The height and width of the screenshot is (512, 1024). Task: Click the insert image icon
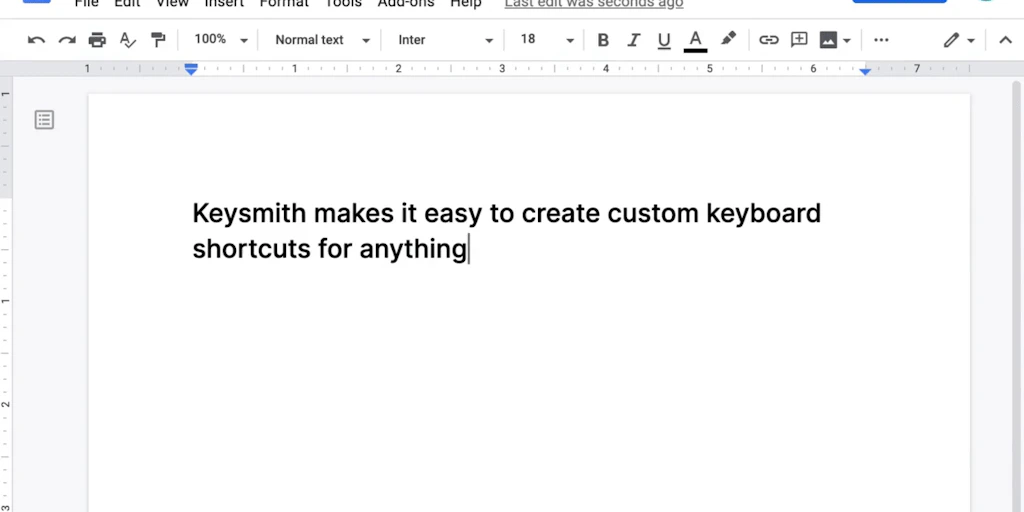pyautogui.click(x=828, y=40)
